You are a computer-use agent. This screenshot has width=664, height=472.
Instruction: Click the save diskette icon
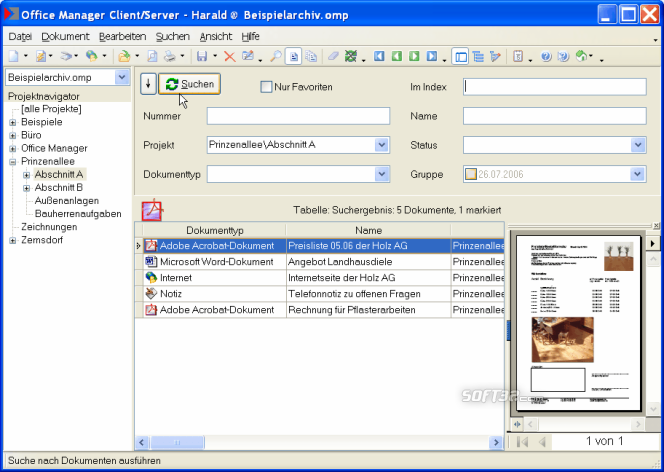click(202, 56)
